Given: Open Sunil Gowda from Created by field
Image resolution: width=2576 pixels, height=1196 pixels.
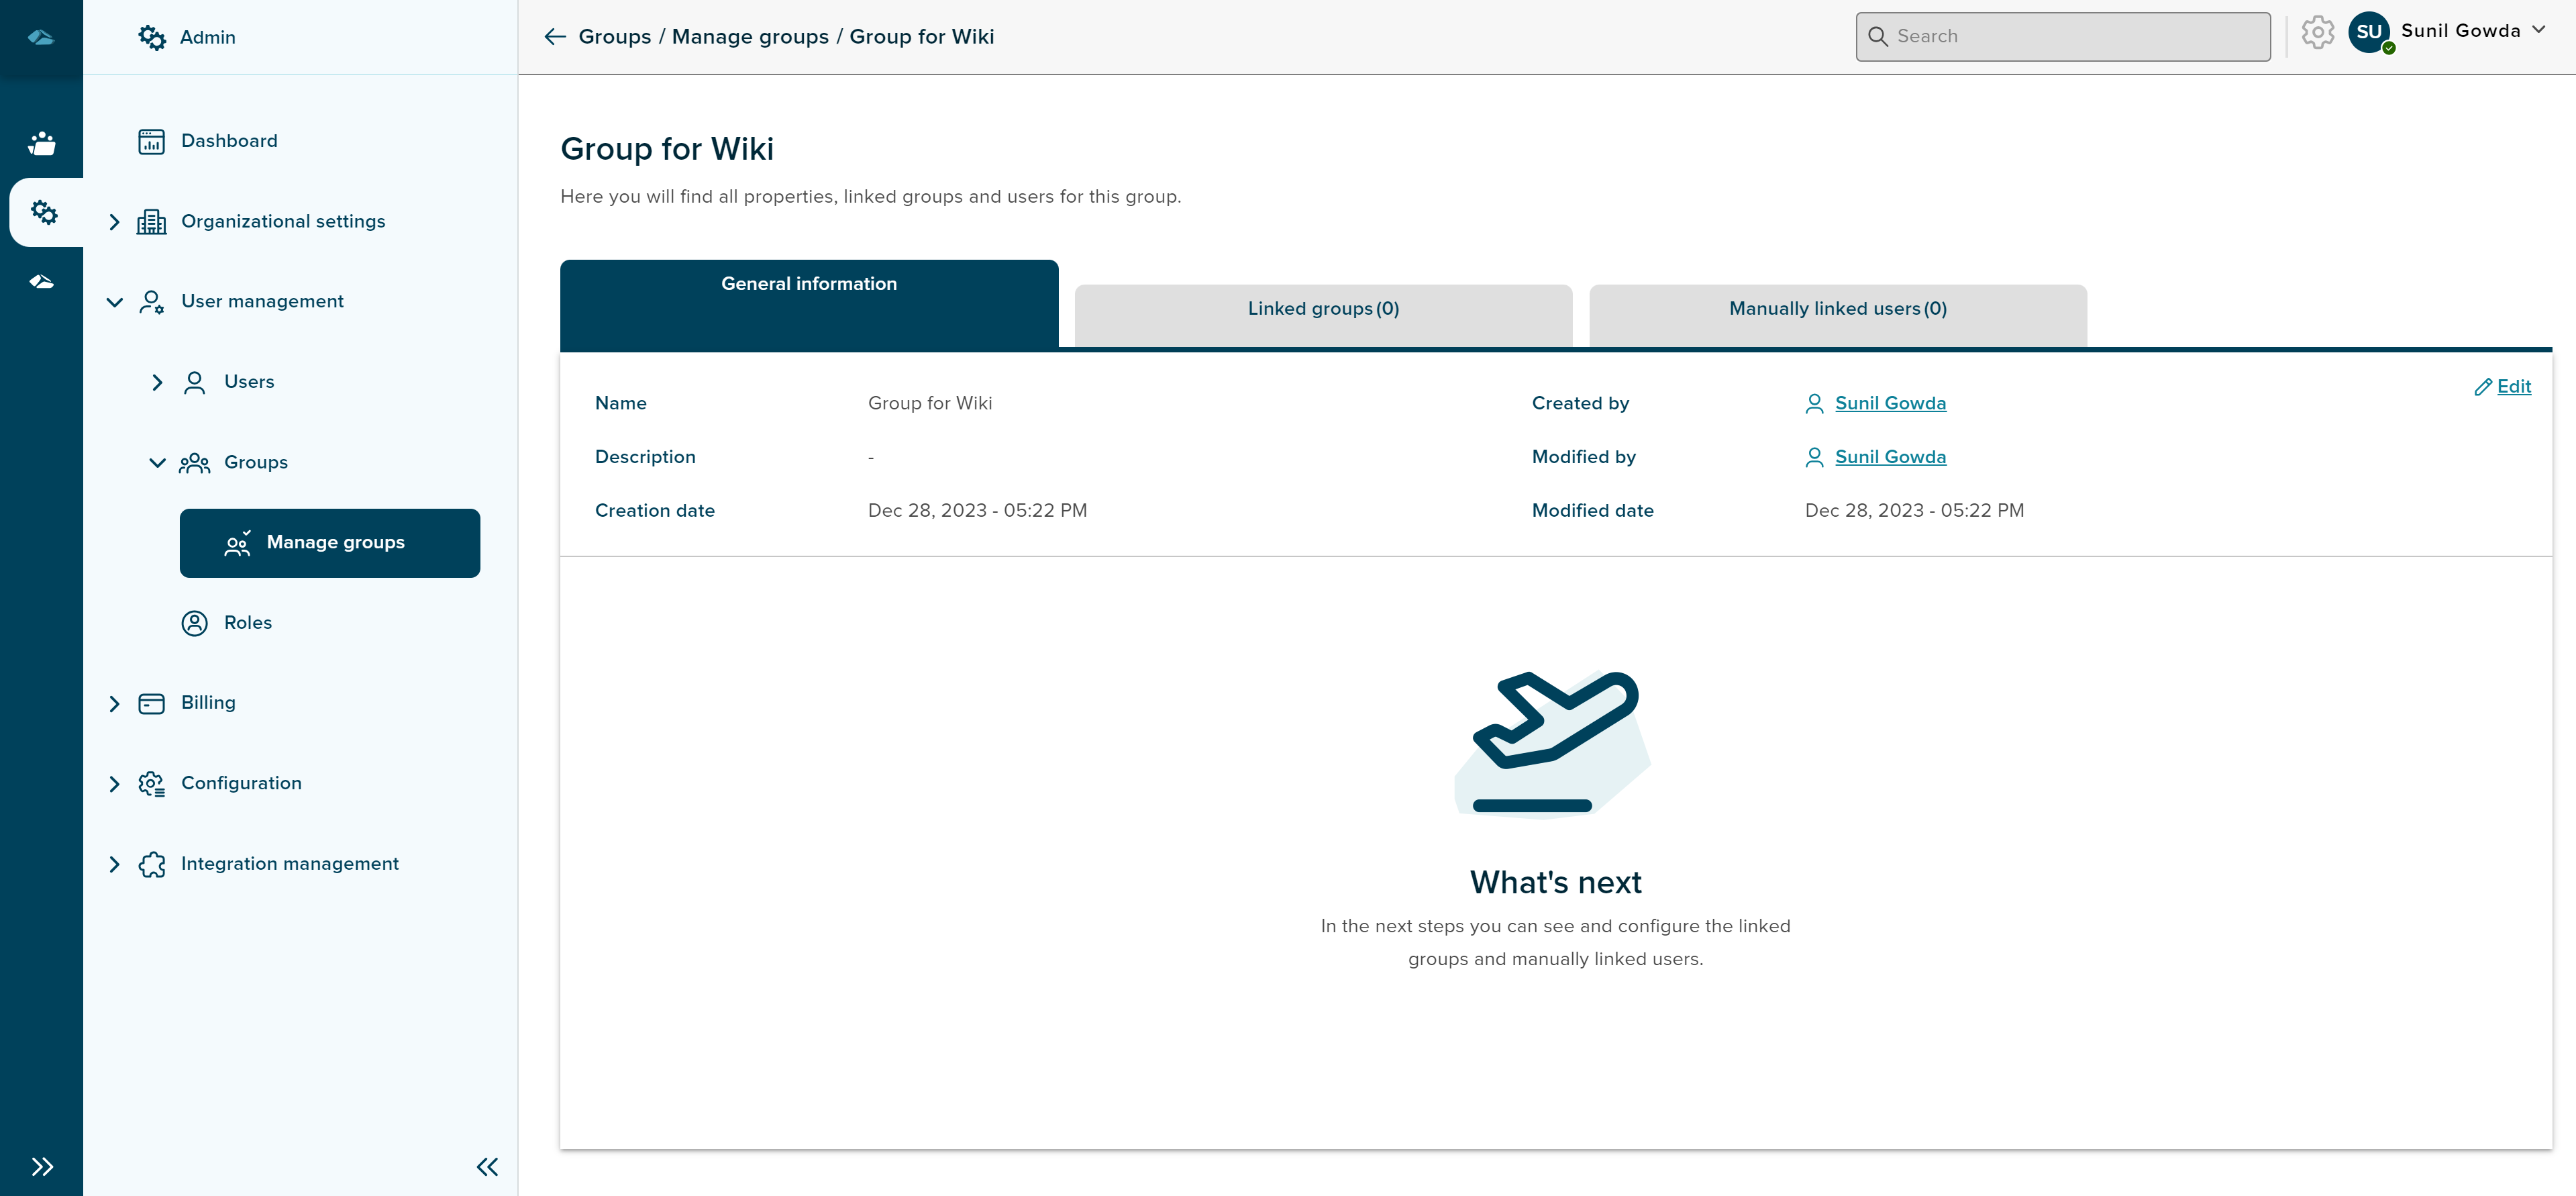Looking at the screenshot, I should (1890, 403).
